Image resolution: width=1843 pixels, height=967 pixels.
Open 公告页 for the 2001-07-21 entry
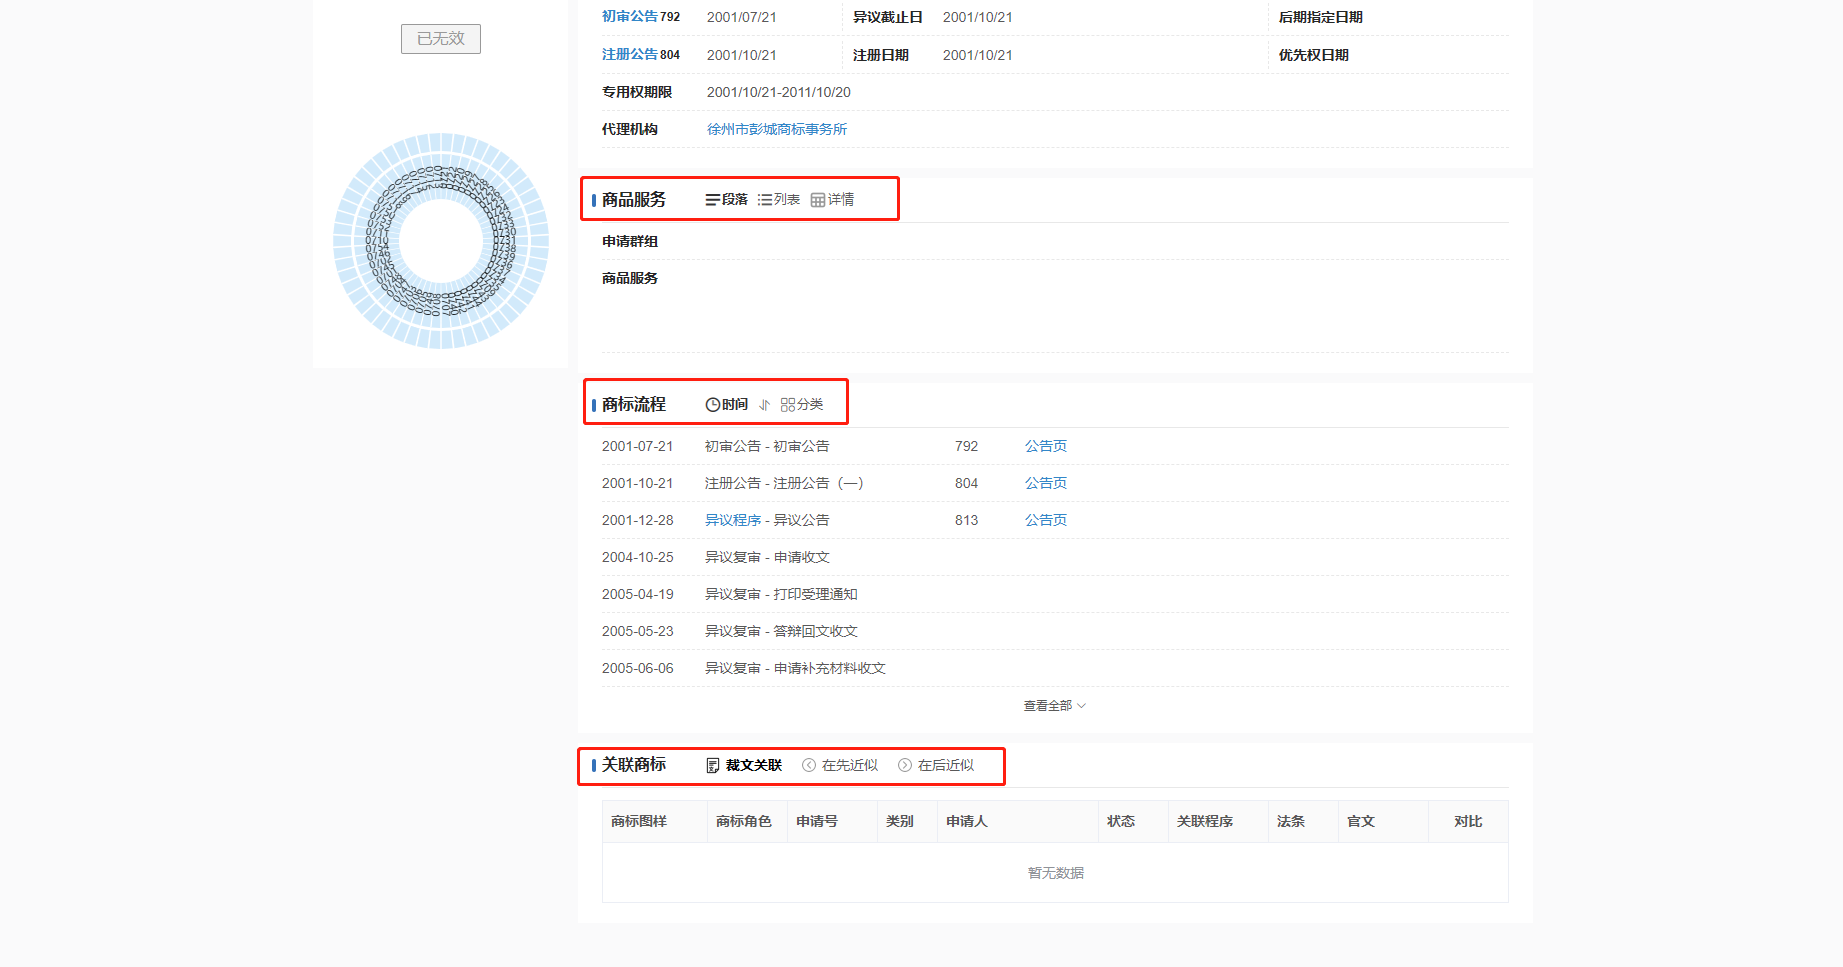click(x=1045, y=447)
